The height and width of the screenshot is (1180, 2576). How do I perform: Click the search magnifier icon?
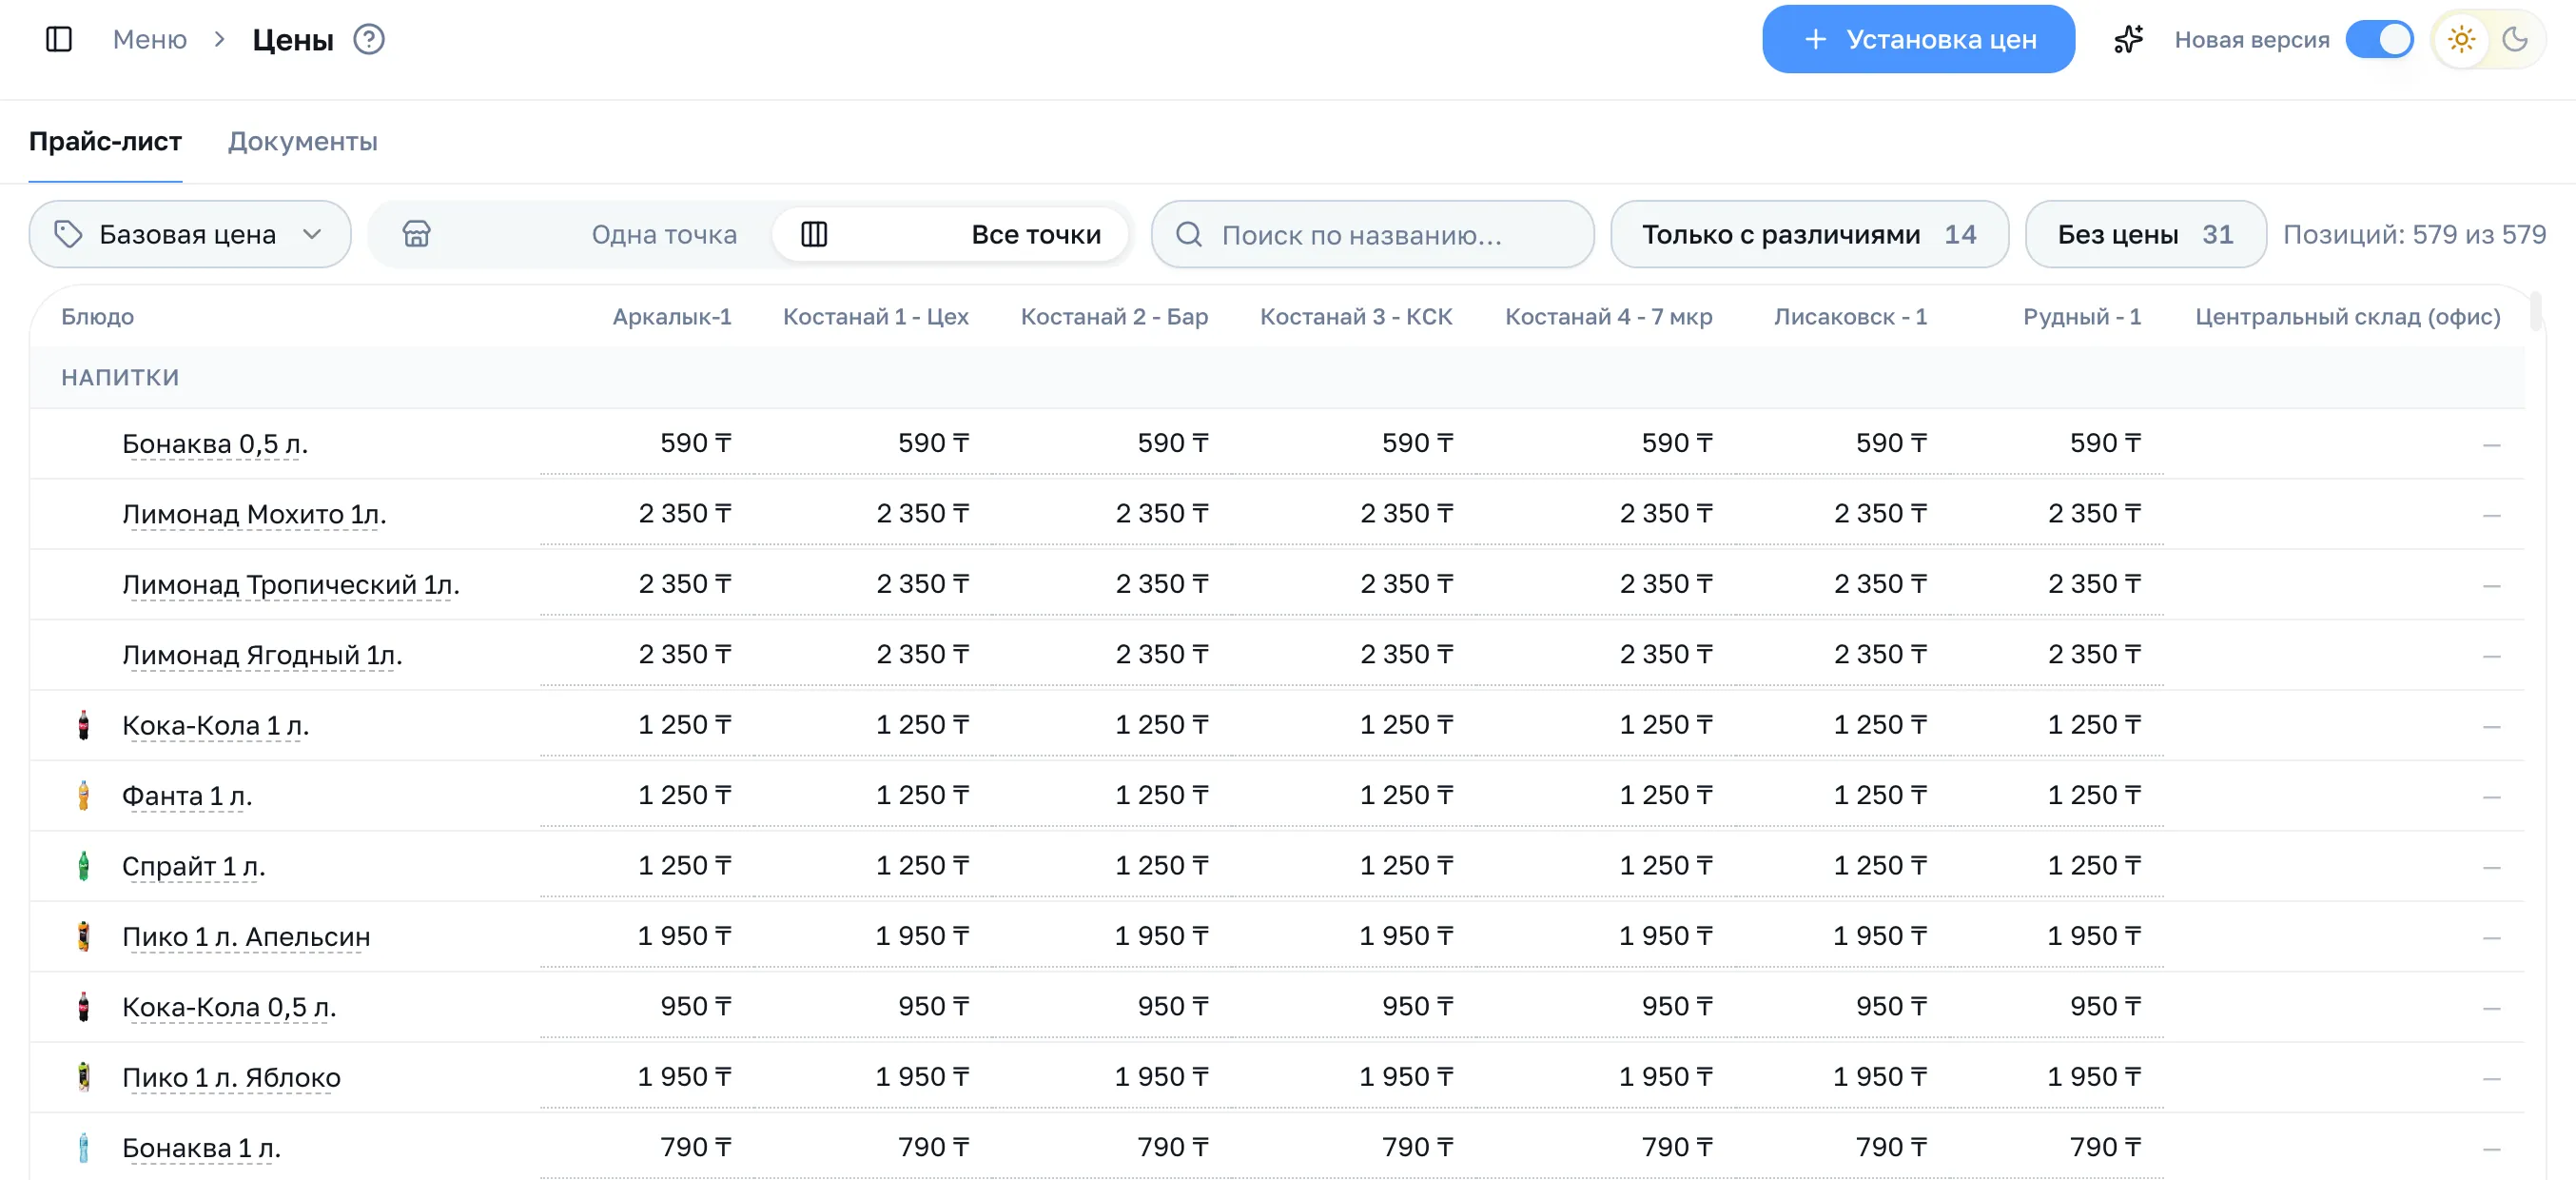1188,234
